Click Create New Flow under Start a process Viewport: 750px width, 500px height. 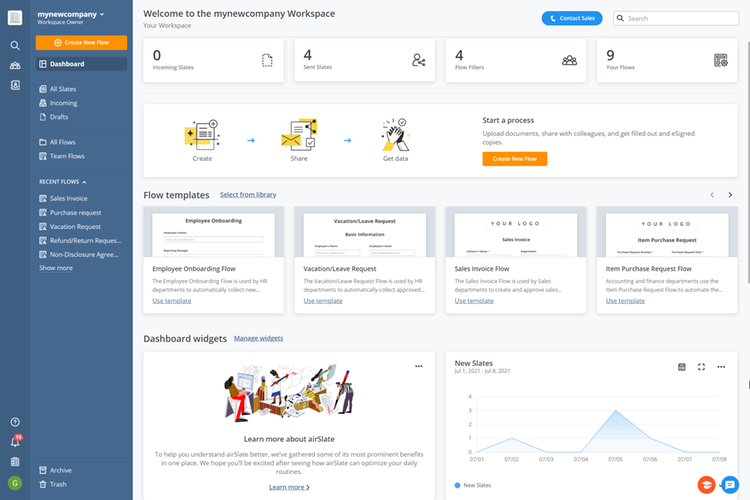click(x=515, y=159)
